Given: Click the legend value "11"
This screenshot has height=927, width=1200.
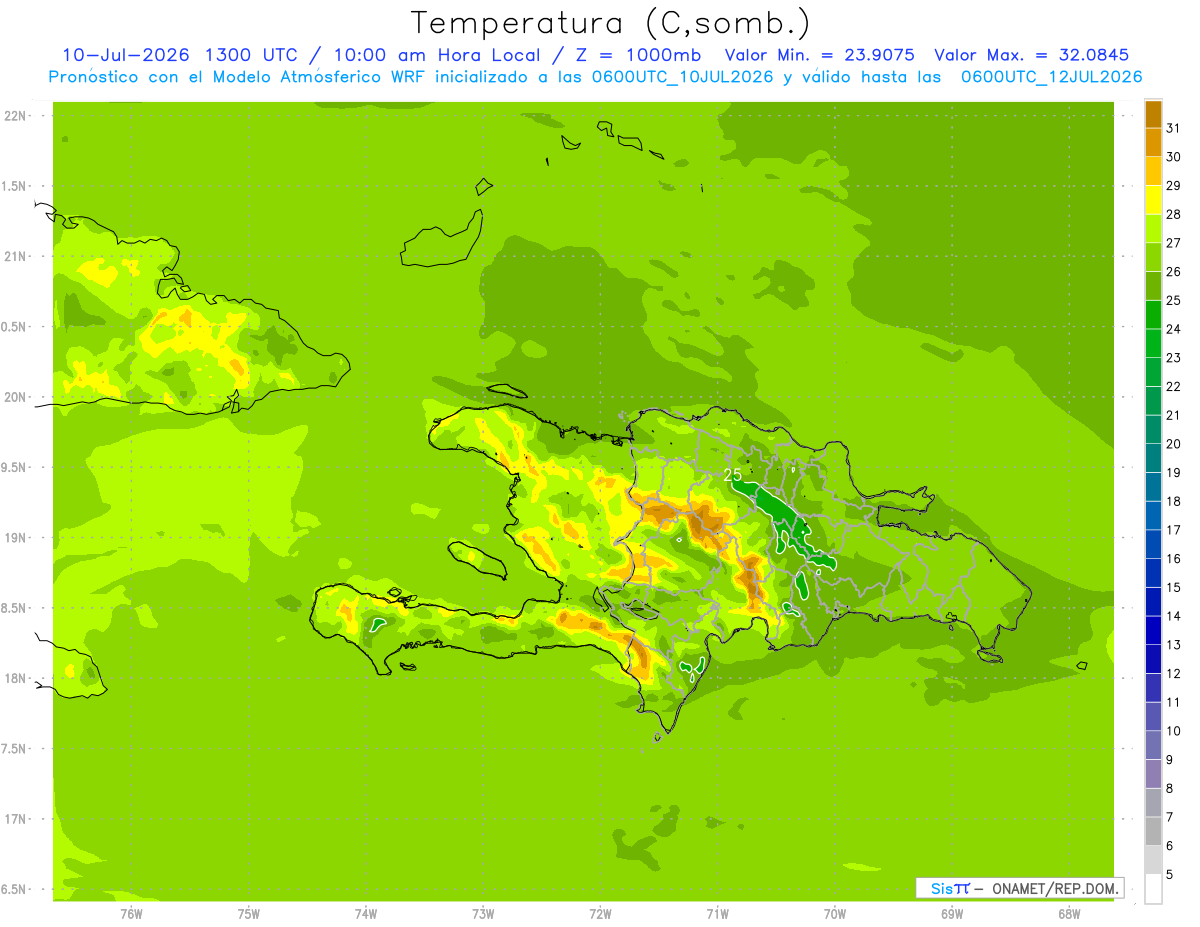Looking at the screenshot, I should click(x=1174, y=703).
